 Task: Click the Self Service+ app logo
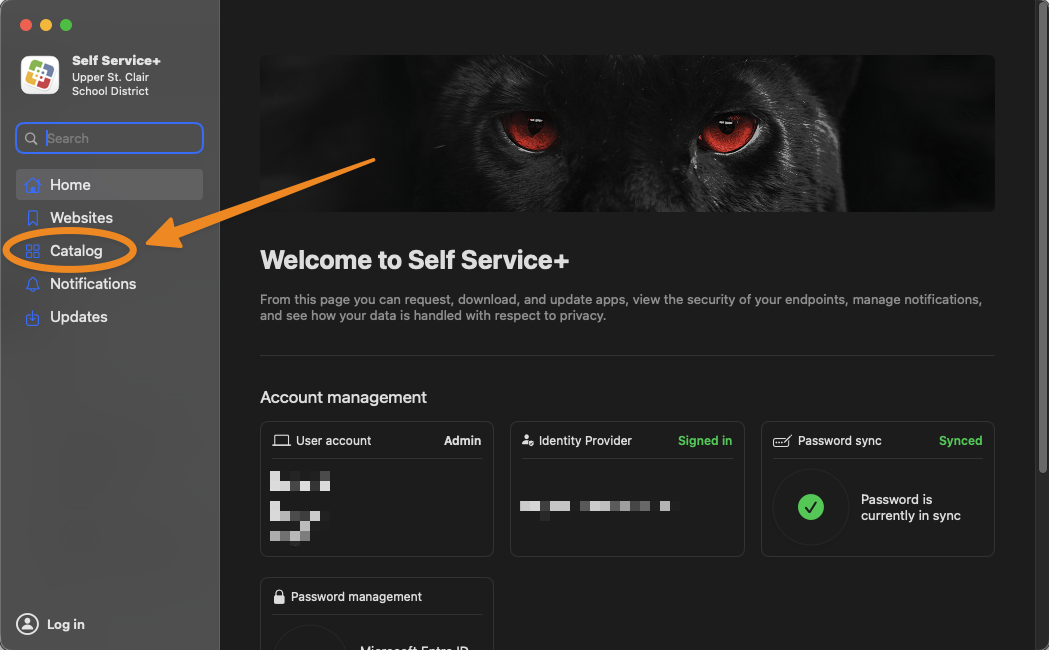pyautogui.click(x=40, y=75)
